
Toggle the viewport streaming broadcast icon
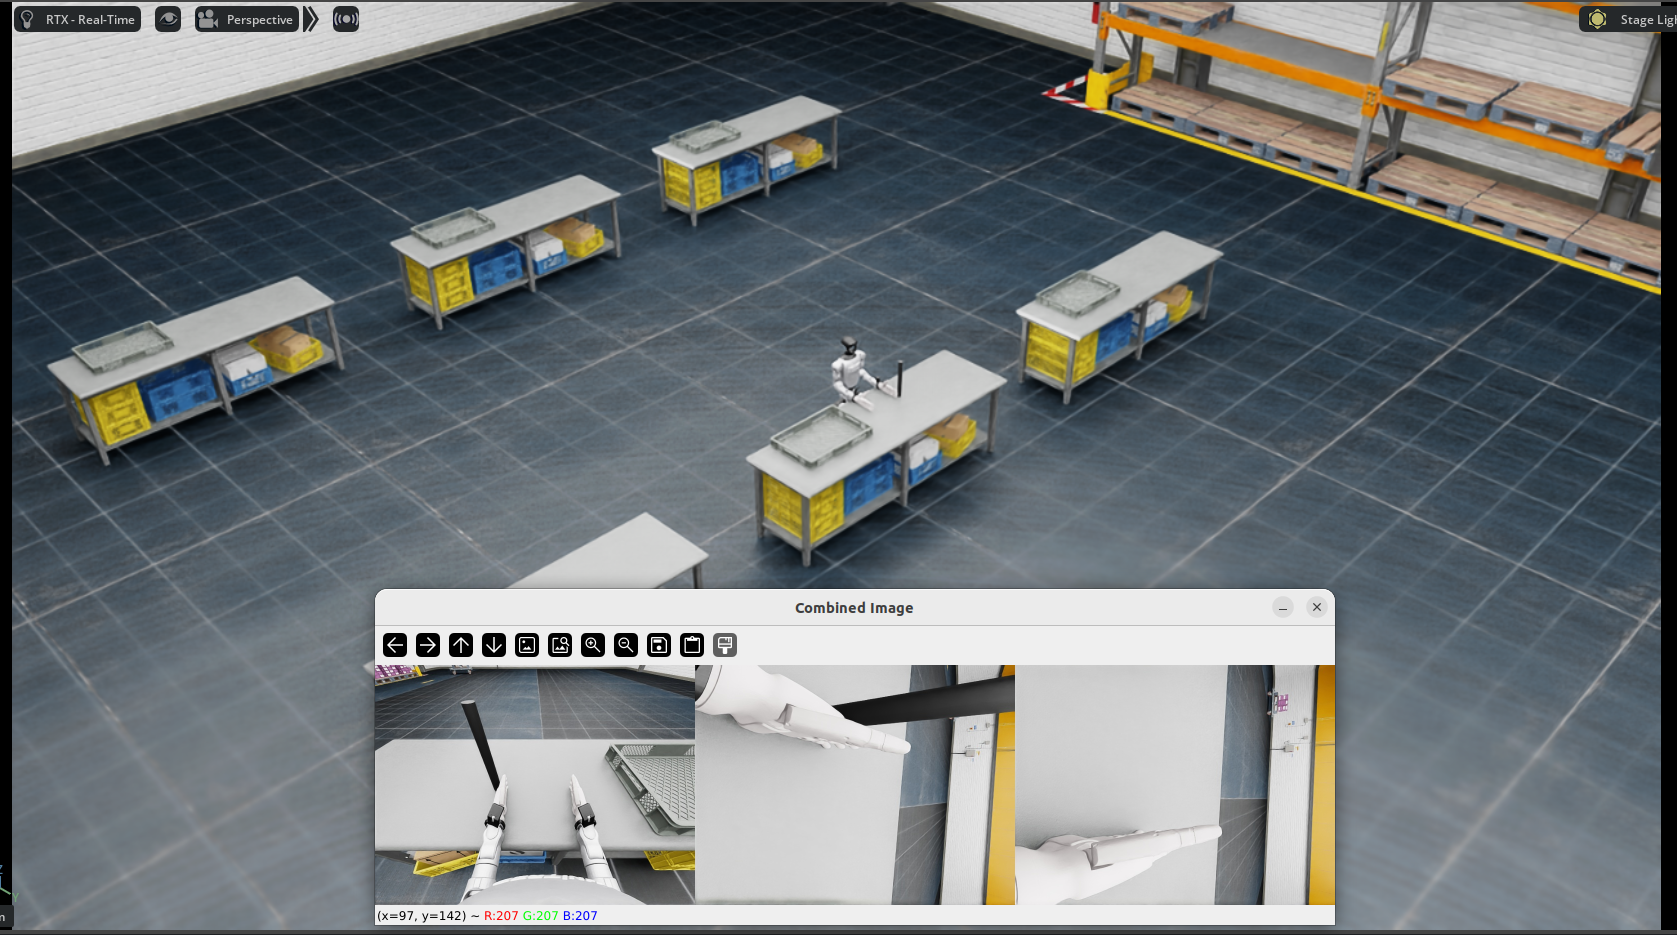coord(346,19)
